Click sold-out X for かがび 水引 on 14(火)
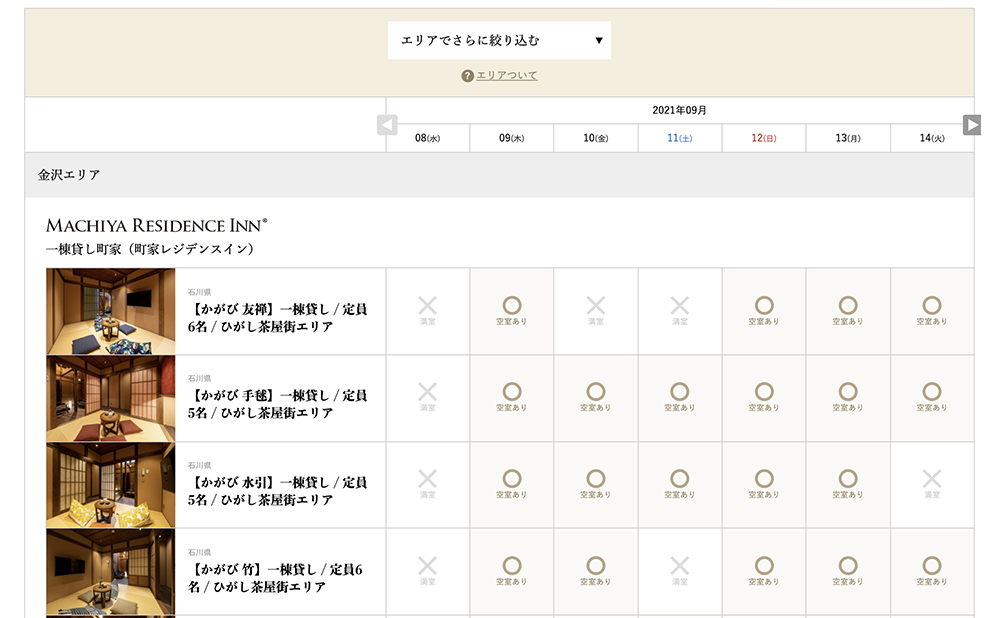The image size is (1000, 618). (932, 479)
